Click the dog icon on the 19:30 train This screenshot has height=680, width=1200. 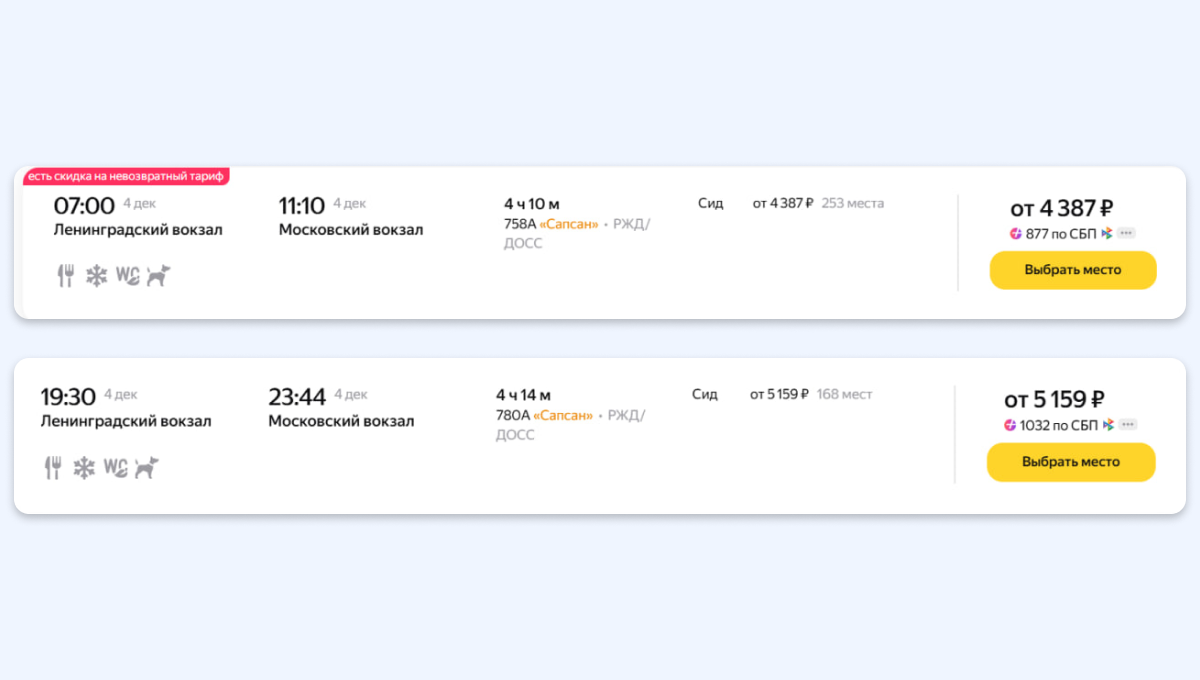click(x=146, y=467)
